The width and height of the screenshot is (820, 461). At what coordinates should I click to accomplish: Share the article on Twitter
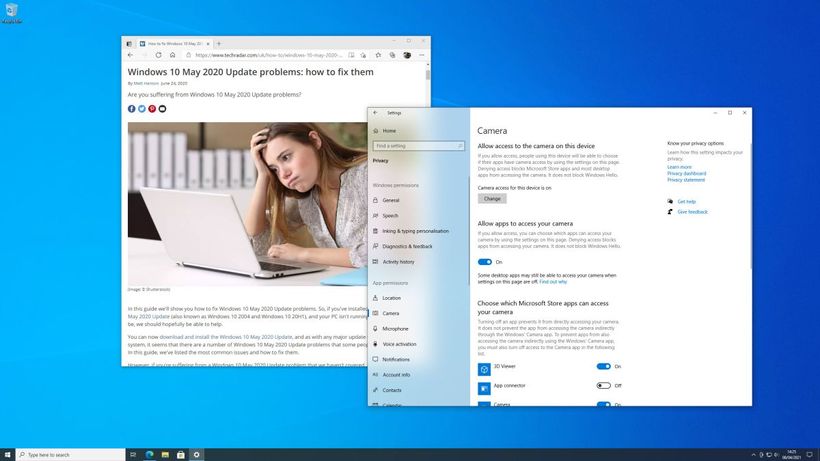point(142,109)
